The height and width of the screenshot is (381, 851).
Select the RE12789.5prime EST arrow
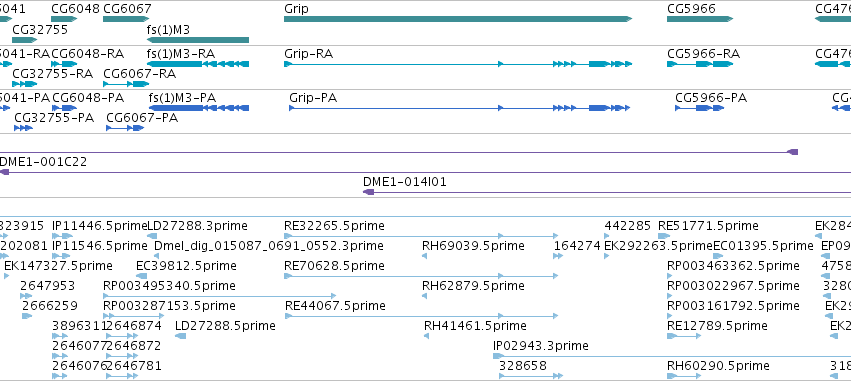(684, 336)
